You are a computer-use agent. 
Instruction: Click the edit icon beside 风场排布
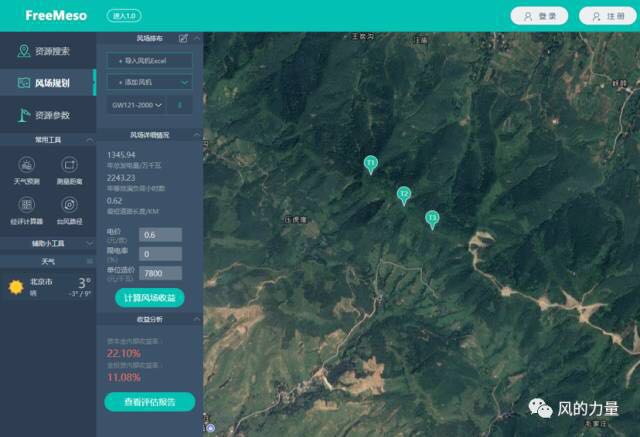pos(183,39)
